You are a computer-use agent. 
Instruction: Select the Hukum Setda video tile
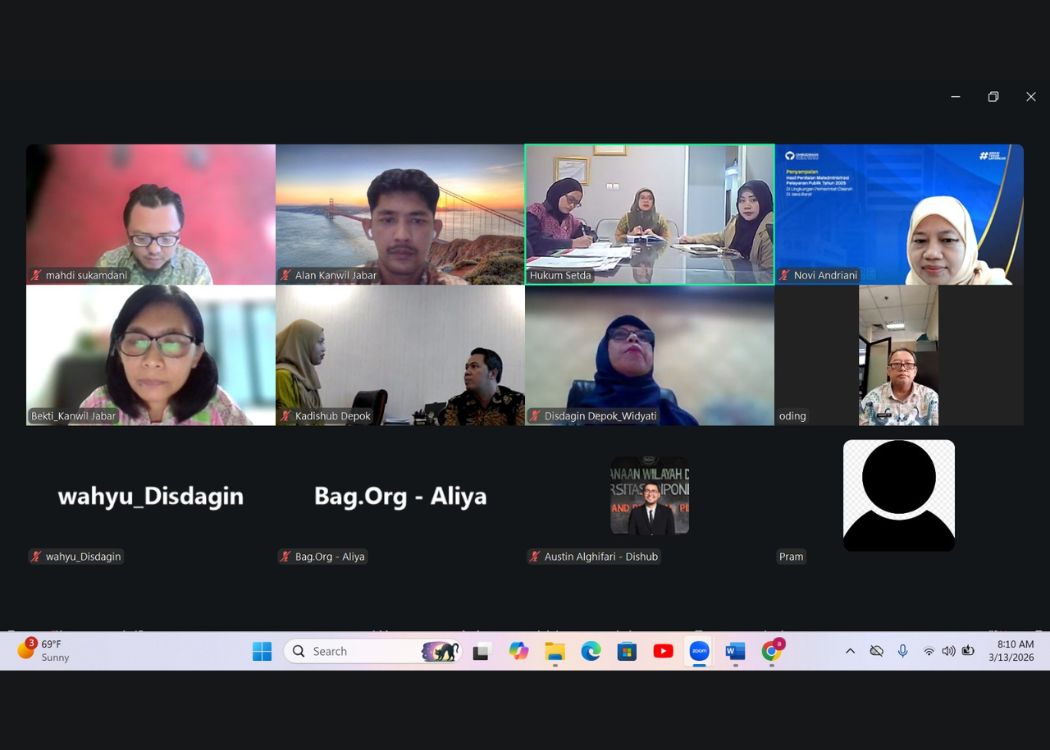click(x=649, y=214)
